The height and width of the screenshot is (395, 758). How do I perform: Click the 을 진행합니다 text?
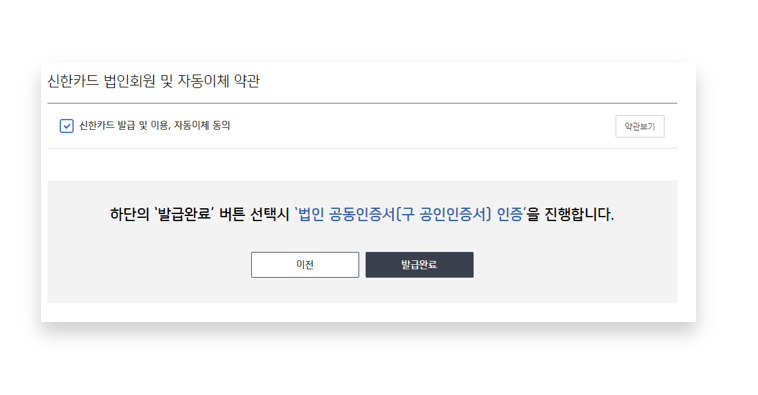pyautogui.click(x=570, y=214)
